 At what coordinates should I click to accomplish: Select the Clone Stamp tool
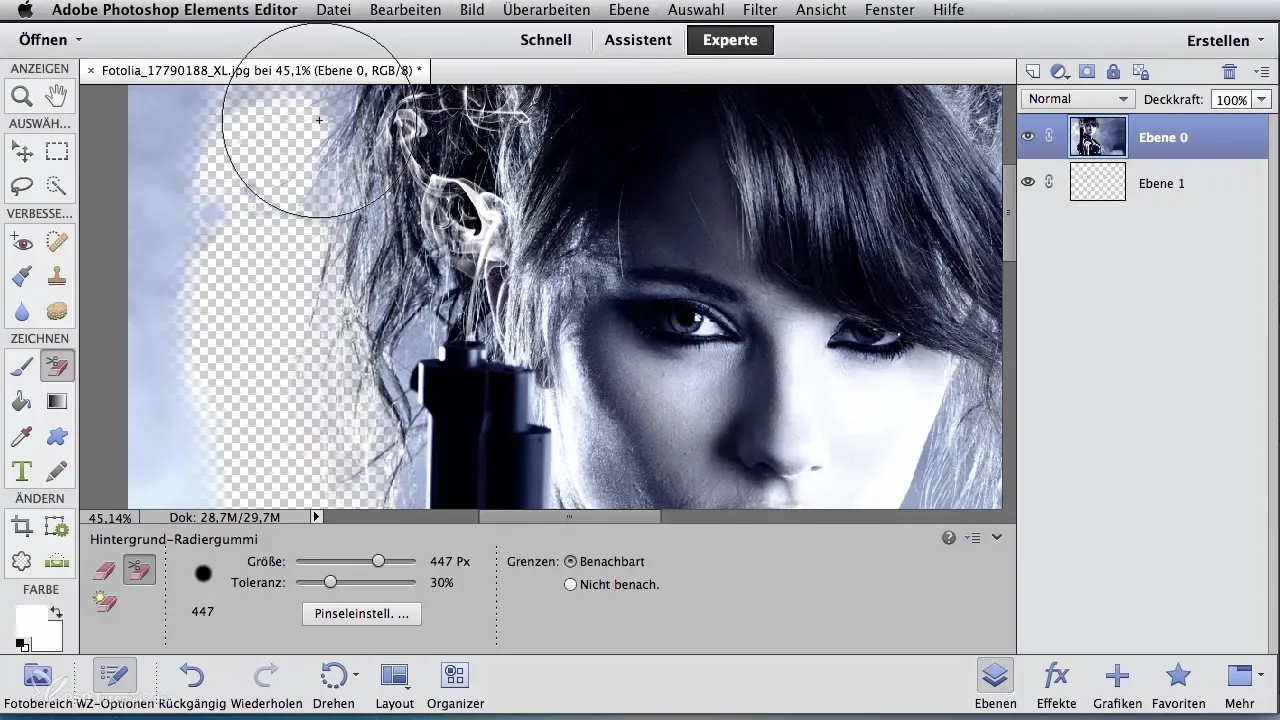pyautogui.click(x=57, y=276)
